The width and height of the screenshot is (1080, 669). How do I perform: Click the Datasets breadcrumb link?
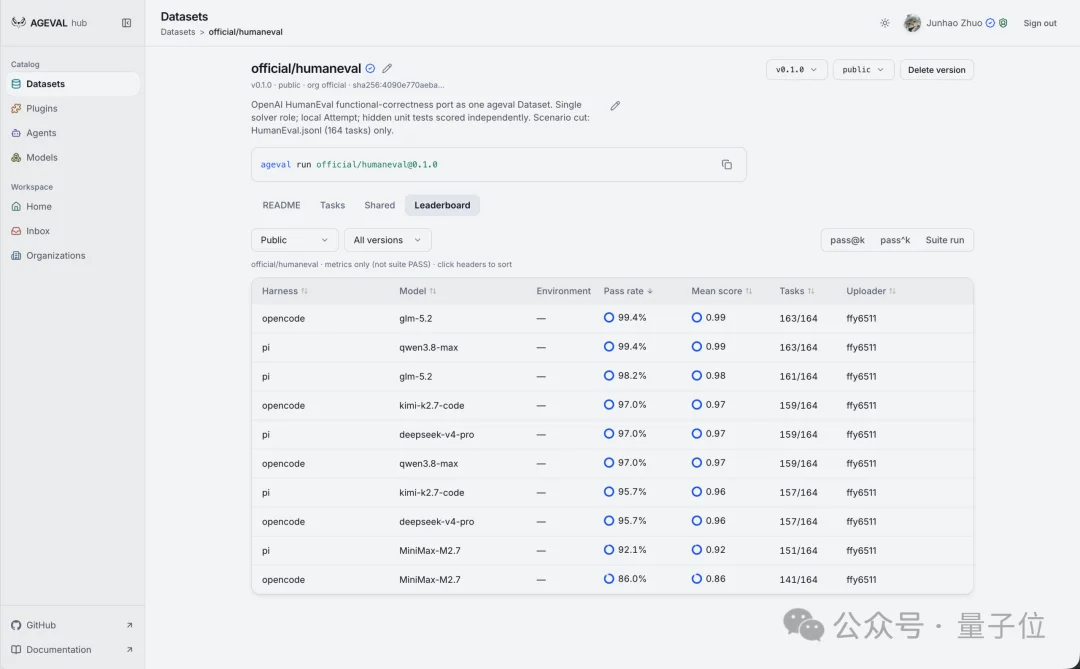point(178,32)
